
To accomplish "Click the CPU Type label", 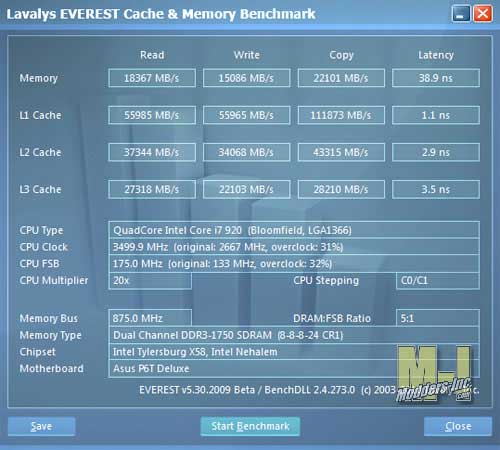I will [x=41, y=230].
